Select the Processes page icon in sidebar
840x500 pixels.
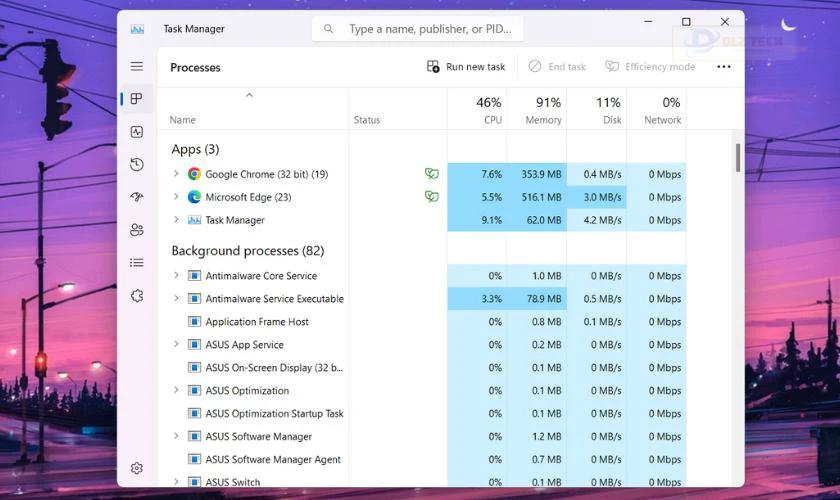pos(137,99)
